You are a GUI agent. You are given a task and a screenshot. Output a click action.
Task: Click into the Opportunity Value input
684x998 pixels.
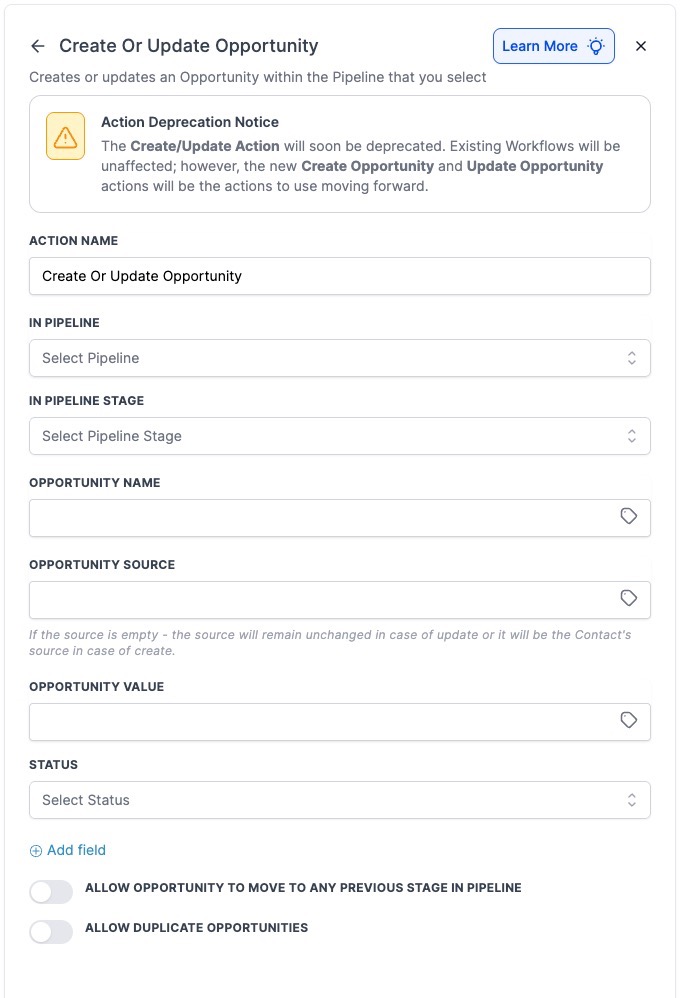320,722
